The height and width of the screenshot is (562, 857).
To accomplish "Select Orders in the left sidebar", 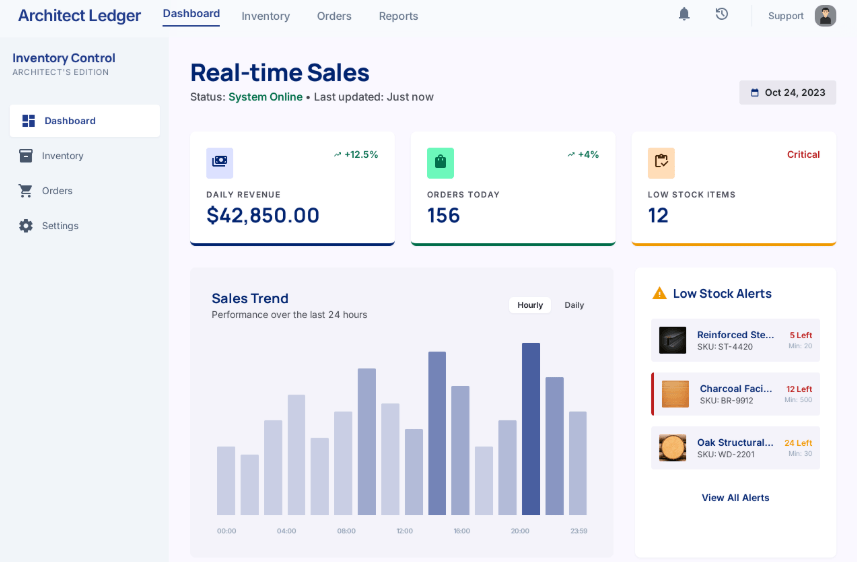I will click(57, 191).
